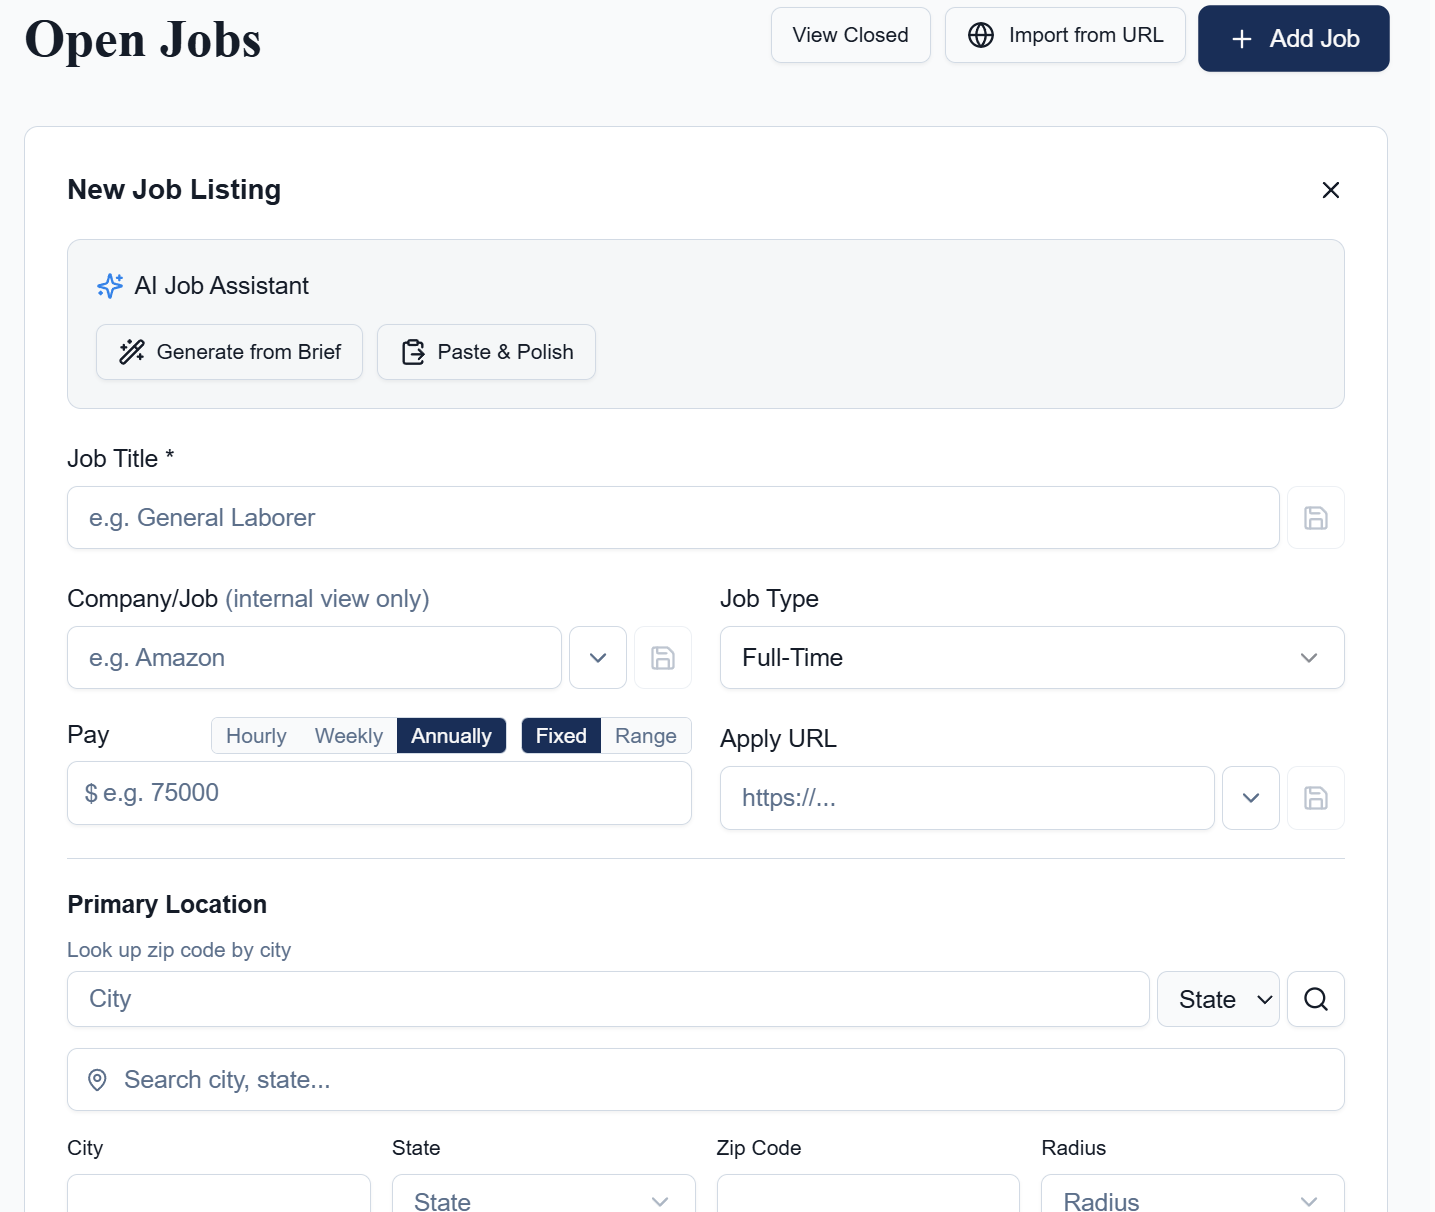Click 'Look up zip code by city' text
Screen dimensions: 1435x1212
(x=179, y=950)
